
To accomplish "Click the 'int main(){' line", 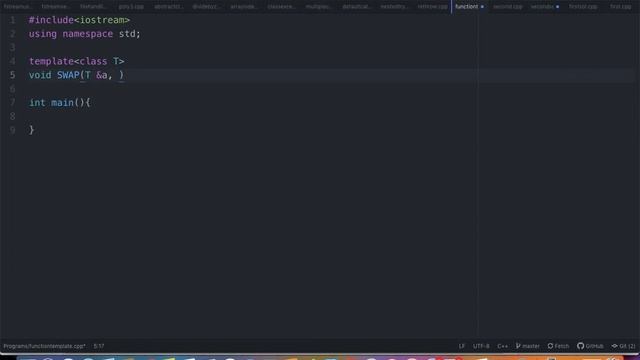I will (60, 102).
